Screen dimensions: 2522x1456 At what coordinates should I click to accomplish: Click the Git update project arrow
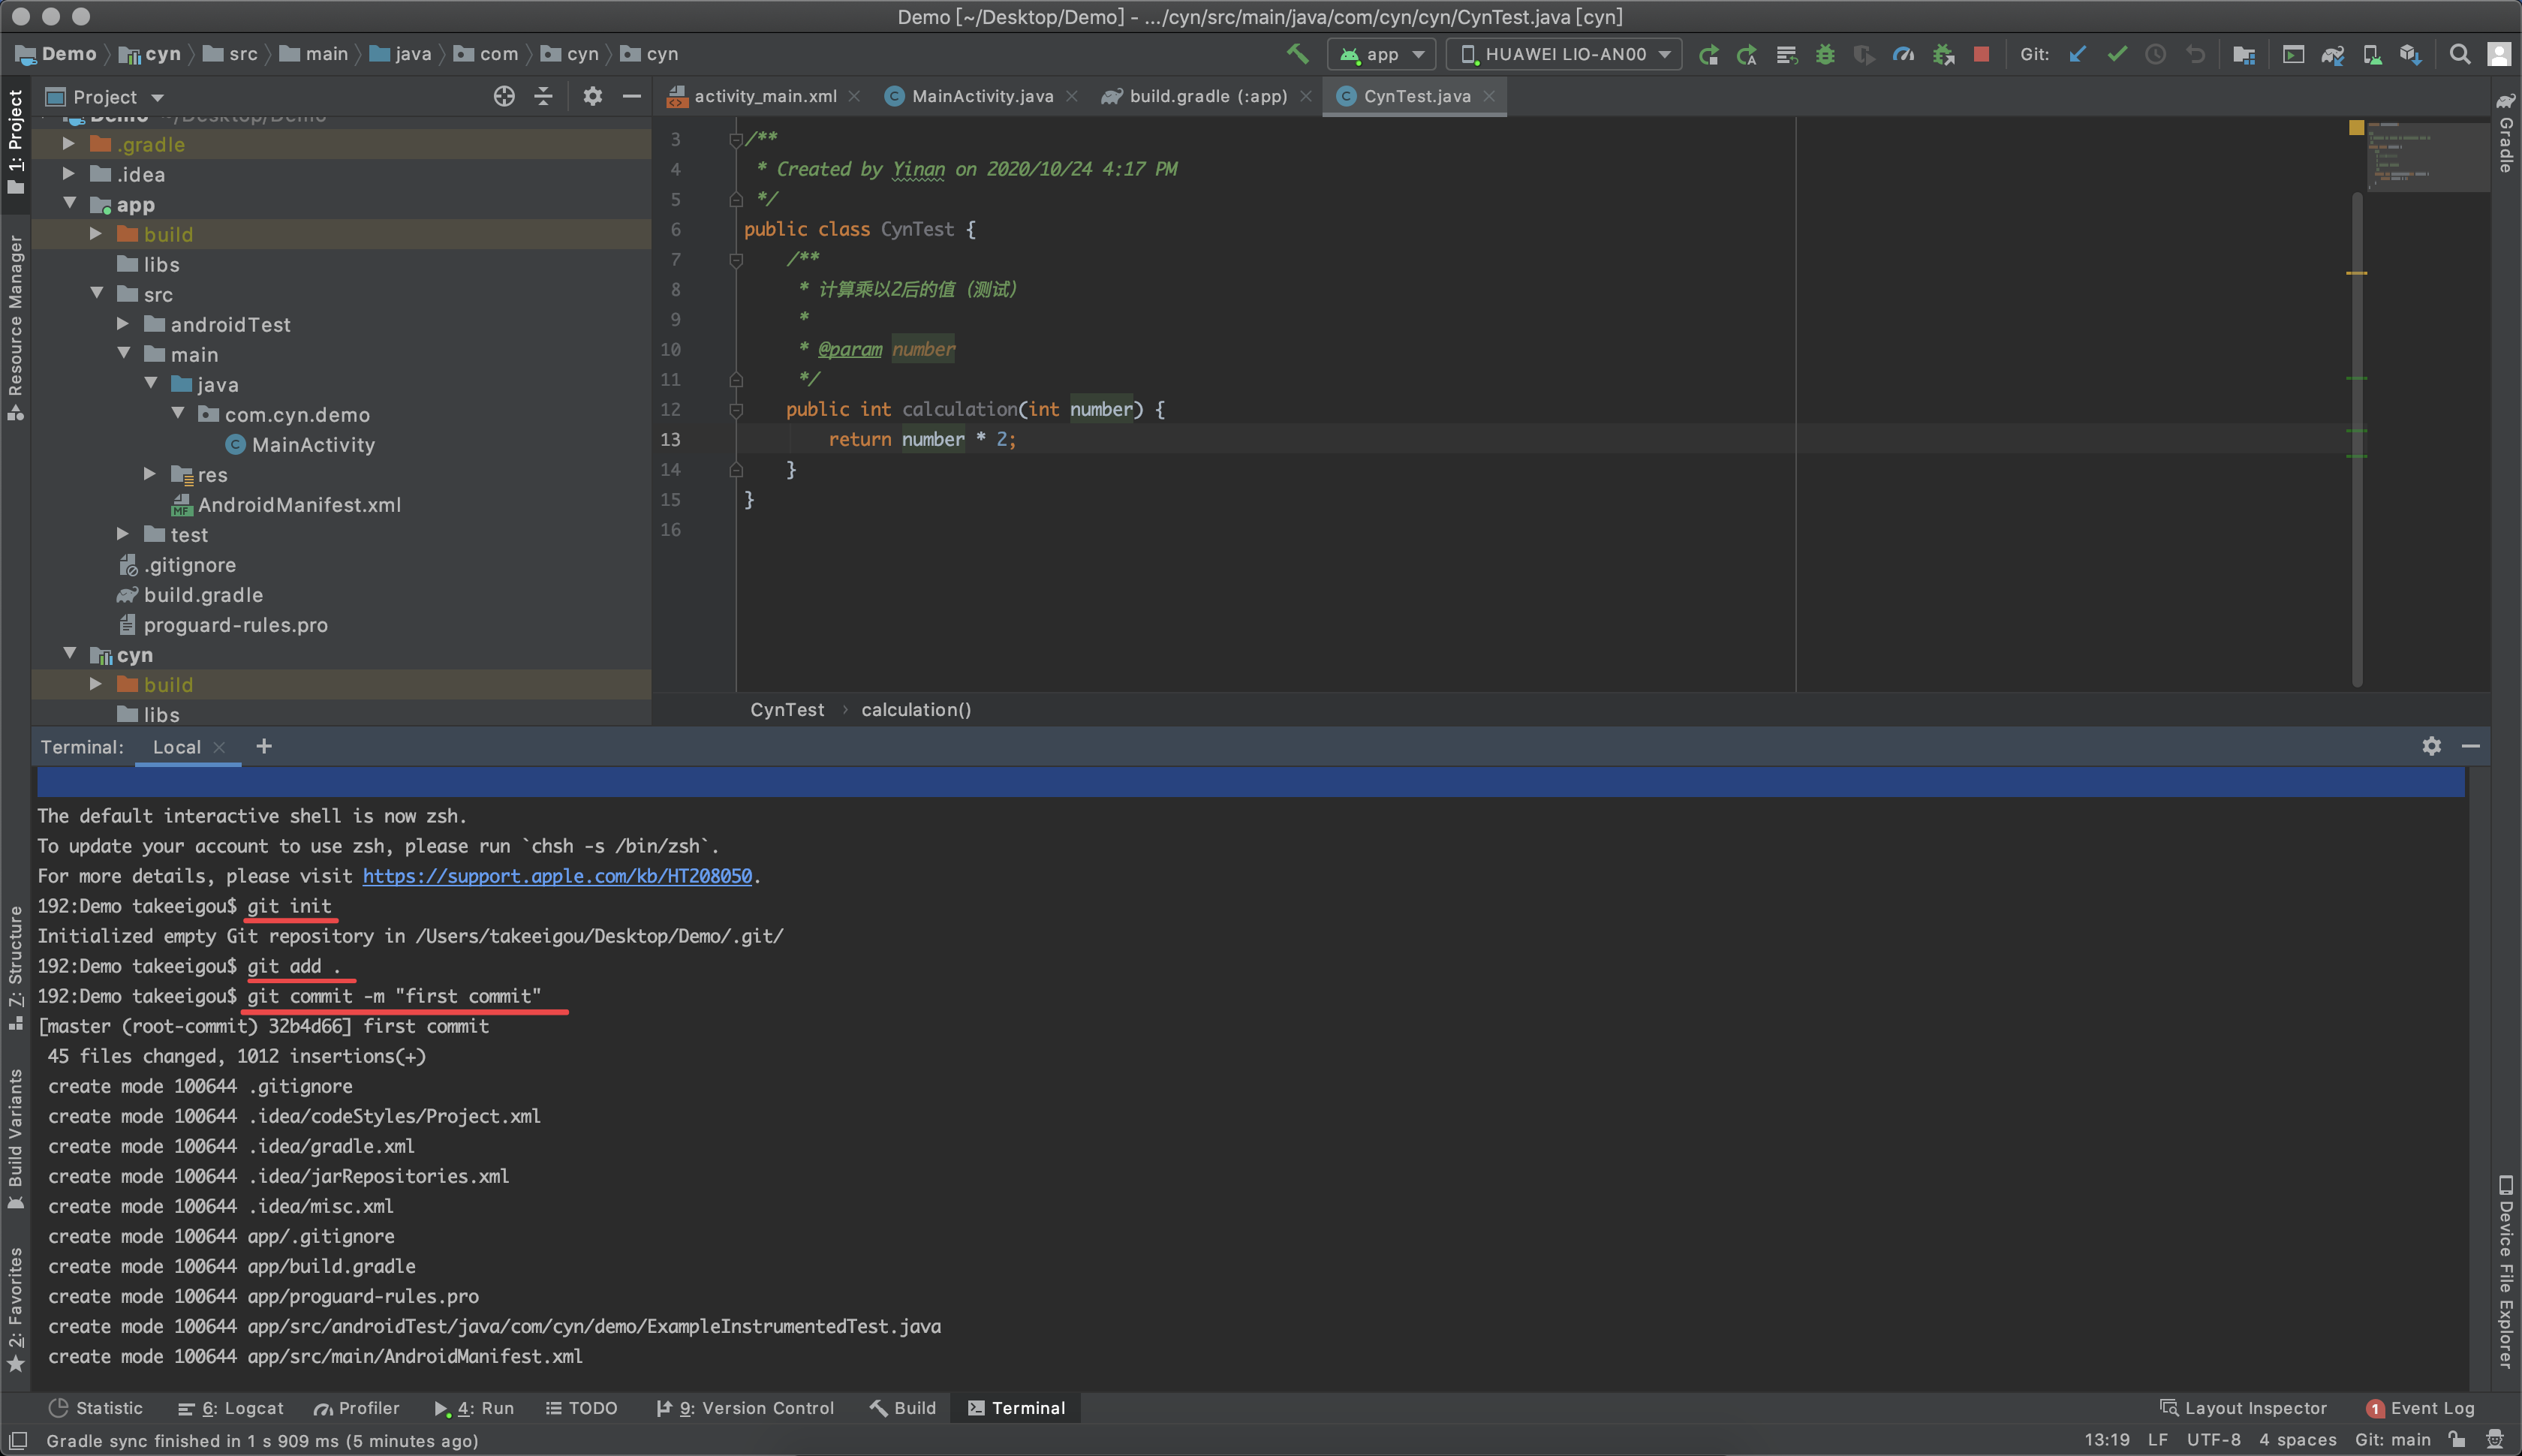tap(2077, 54)
